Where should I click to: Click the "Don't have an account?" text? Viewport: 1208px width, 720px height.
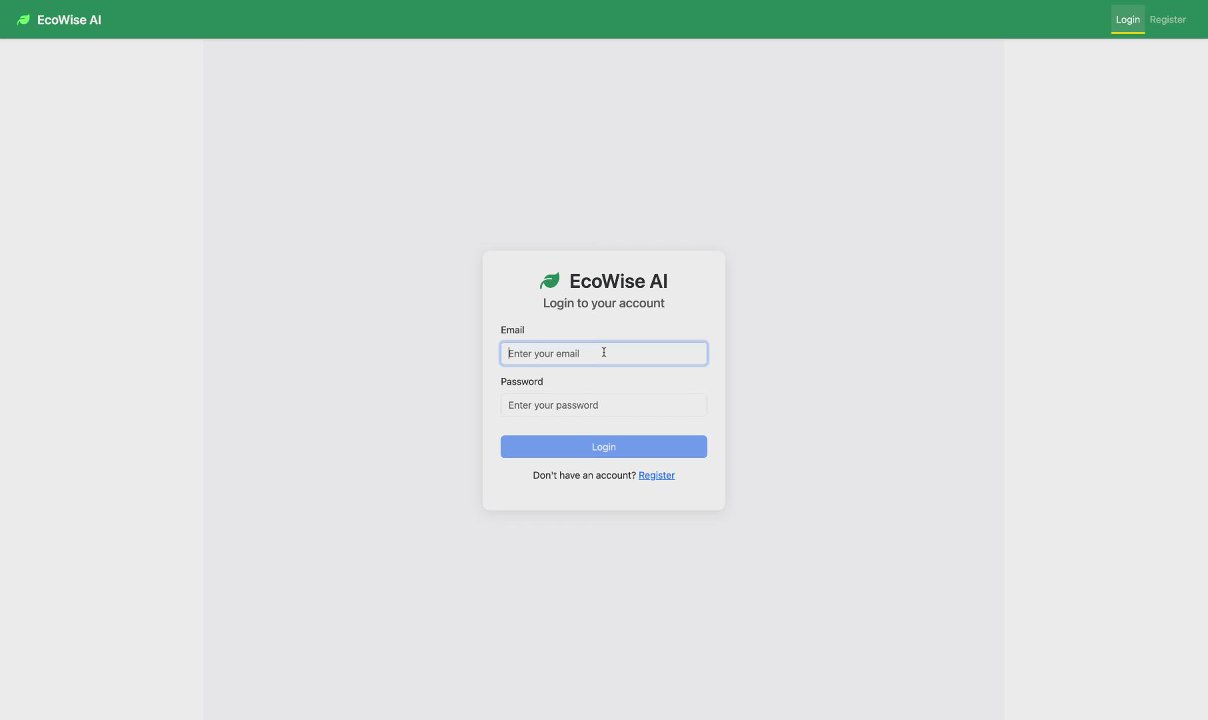pos(585,475)
